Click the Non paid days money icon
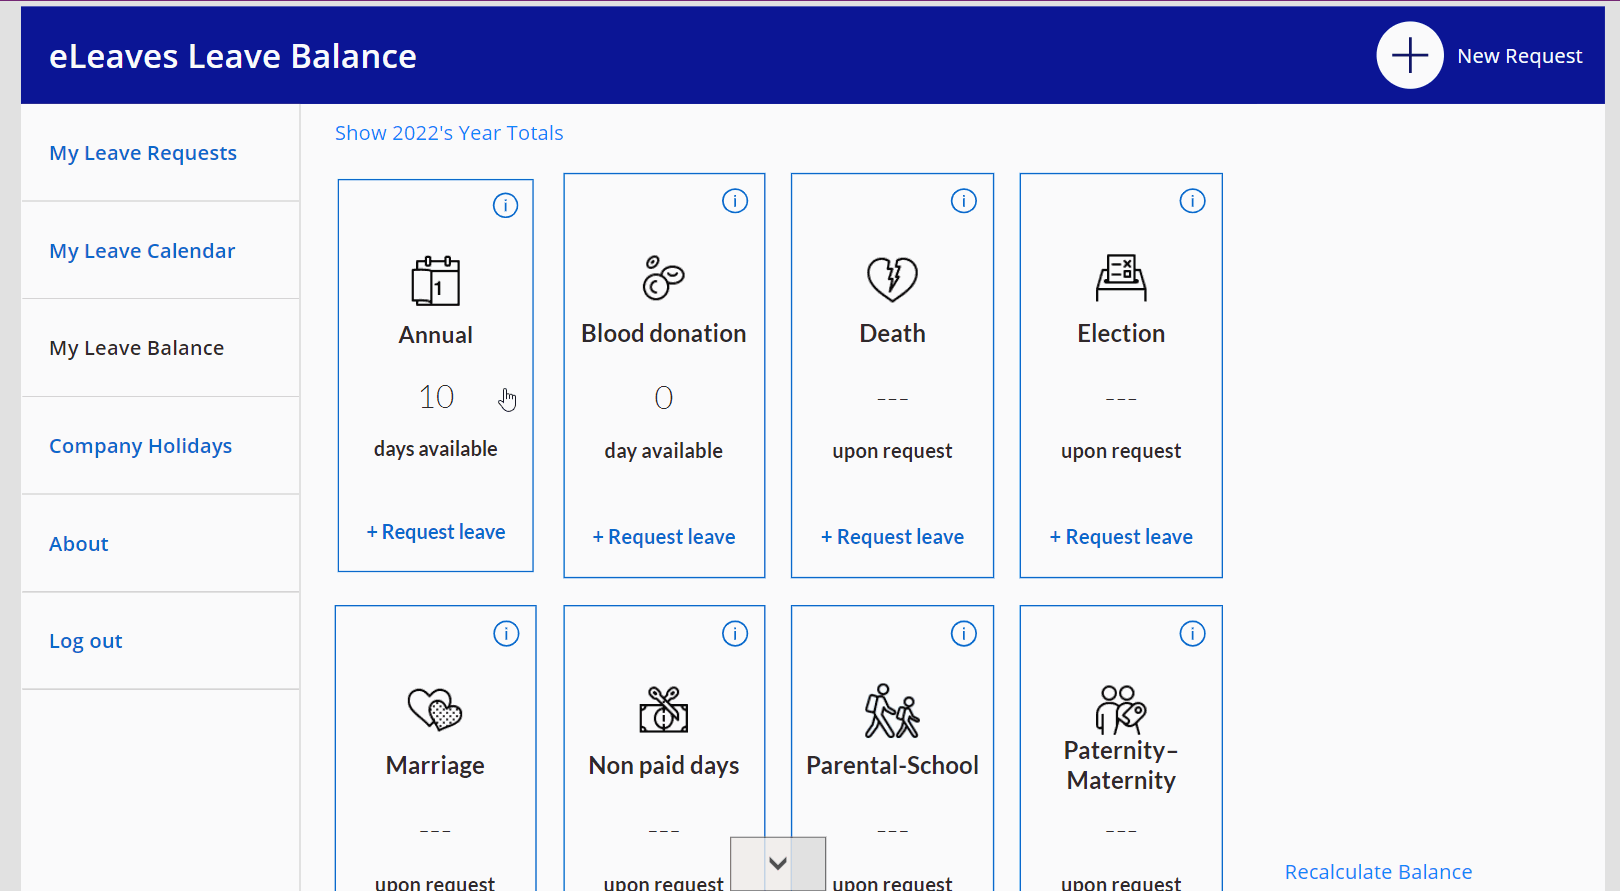1620x891 pixels. [664, 710]
